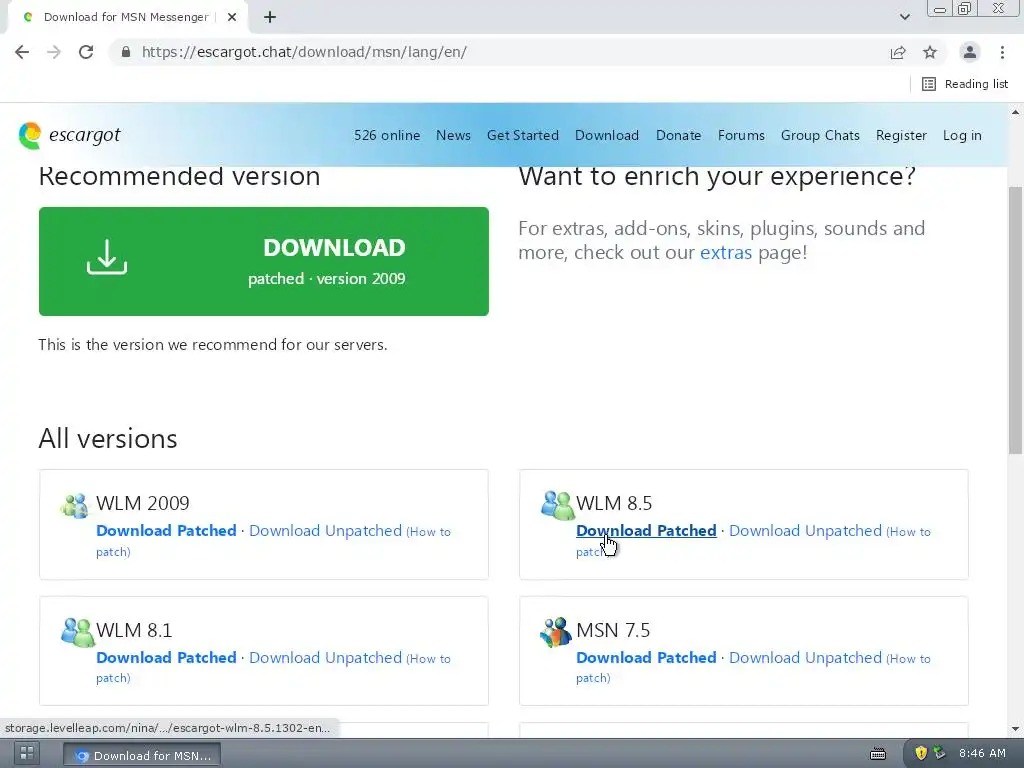Image resolution: width=1024 pixels, height=768 pixels.
Task: Click the 526 online link
Action: pos(387,135)
